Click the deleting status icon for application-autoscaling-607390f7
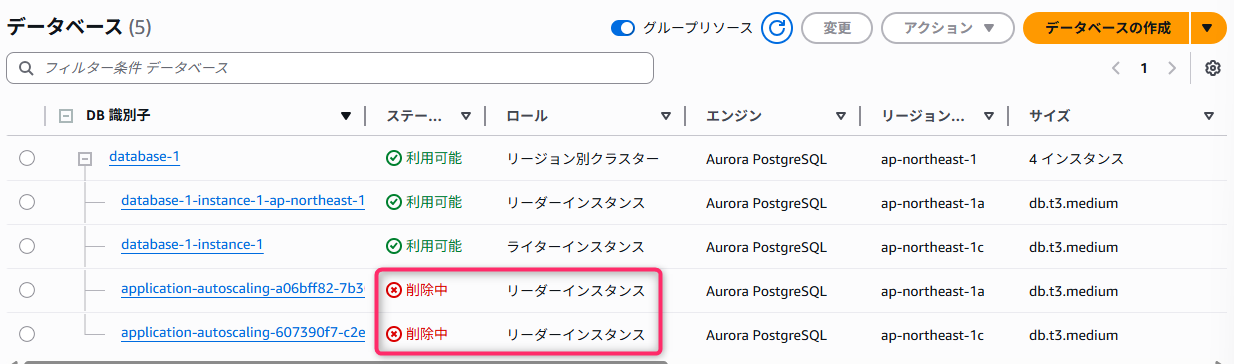This screenshot has width=1234, height=364. click(394, 334)
